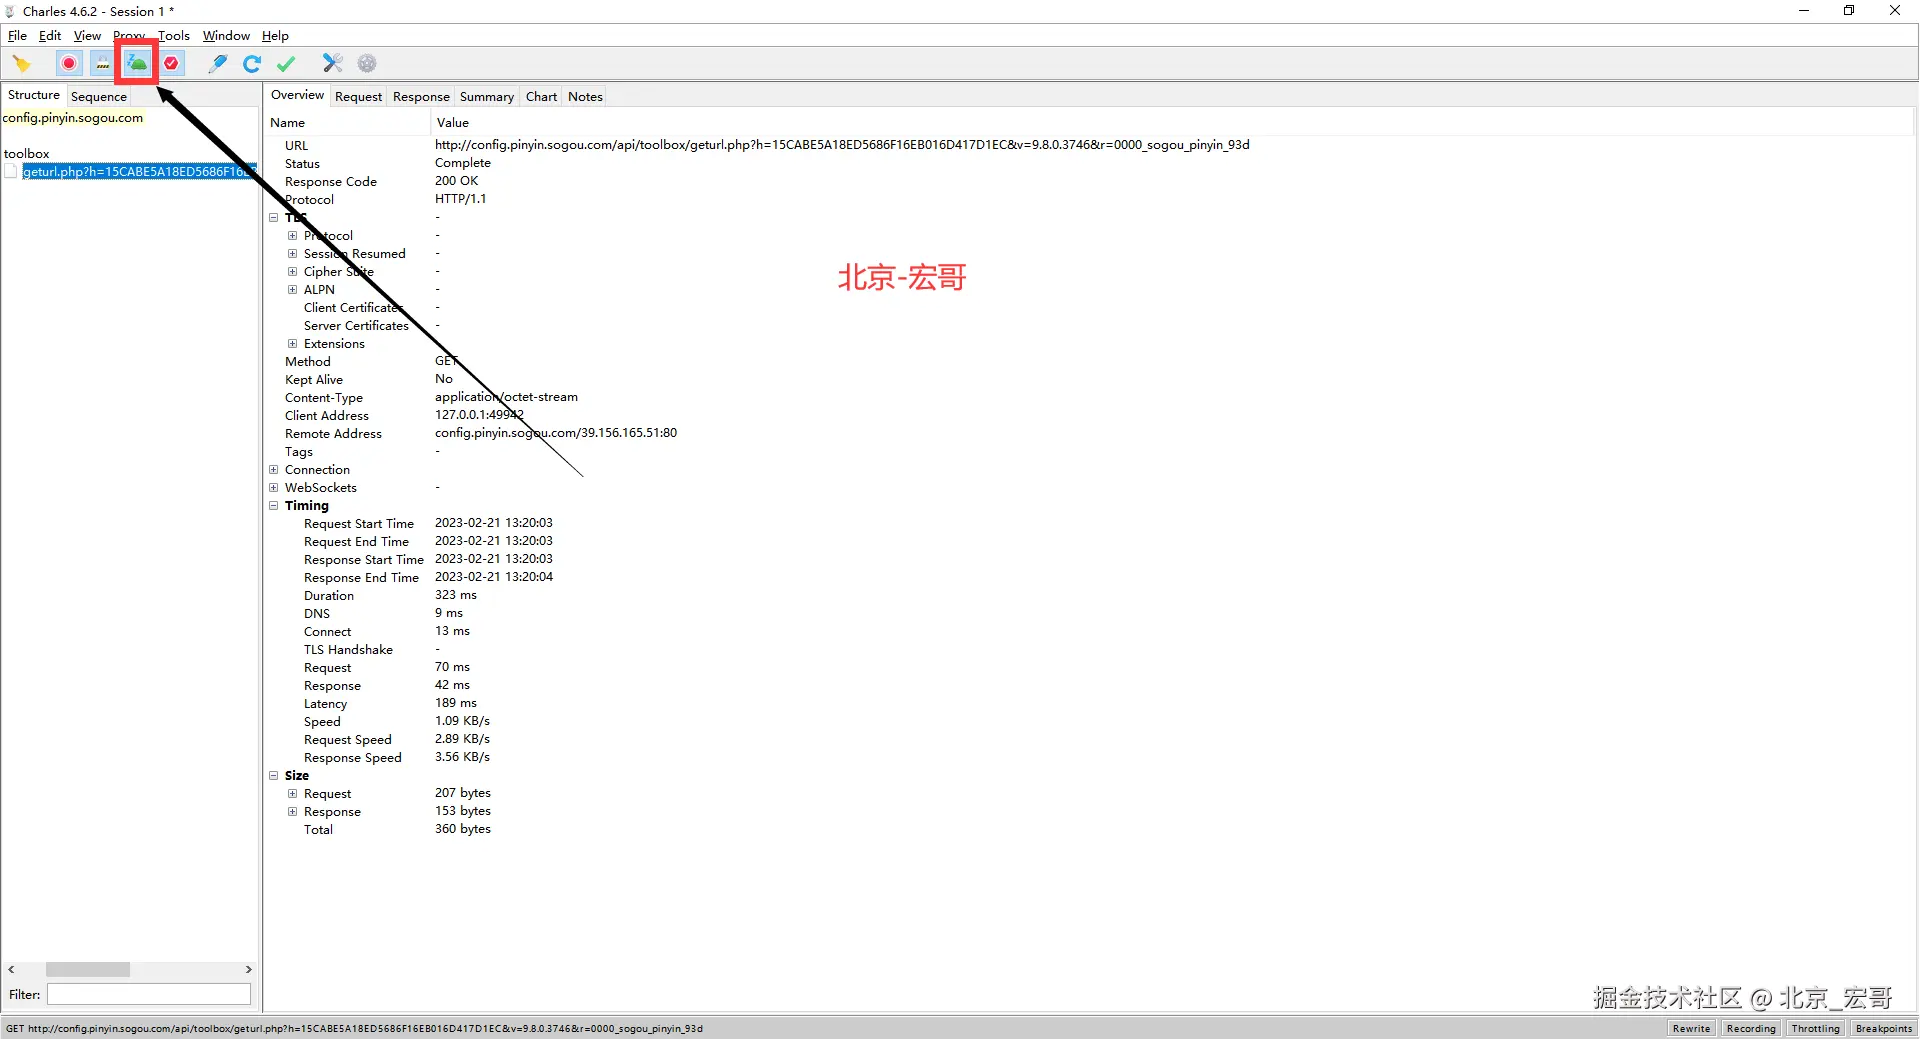Click the Content-Type row label
The image size is (1920, 1039).
[x=324, y=398]
